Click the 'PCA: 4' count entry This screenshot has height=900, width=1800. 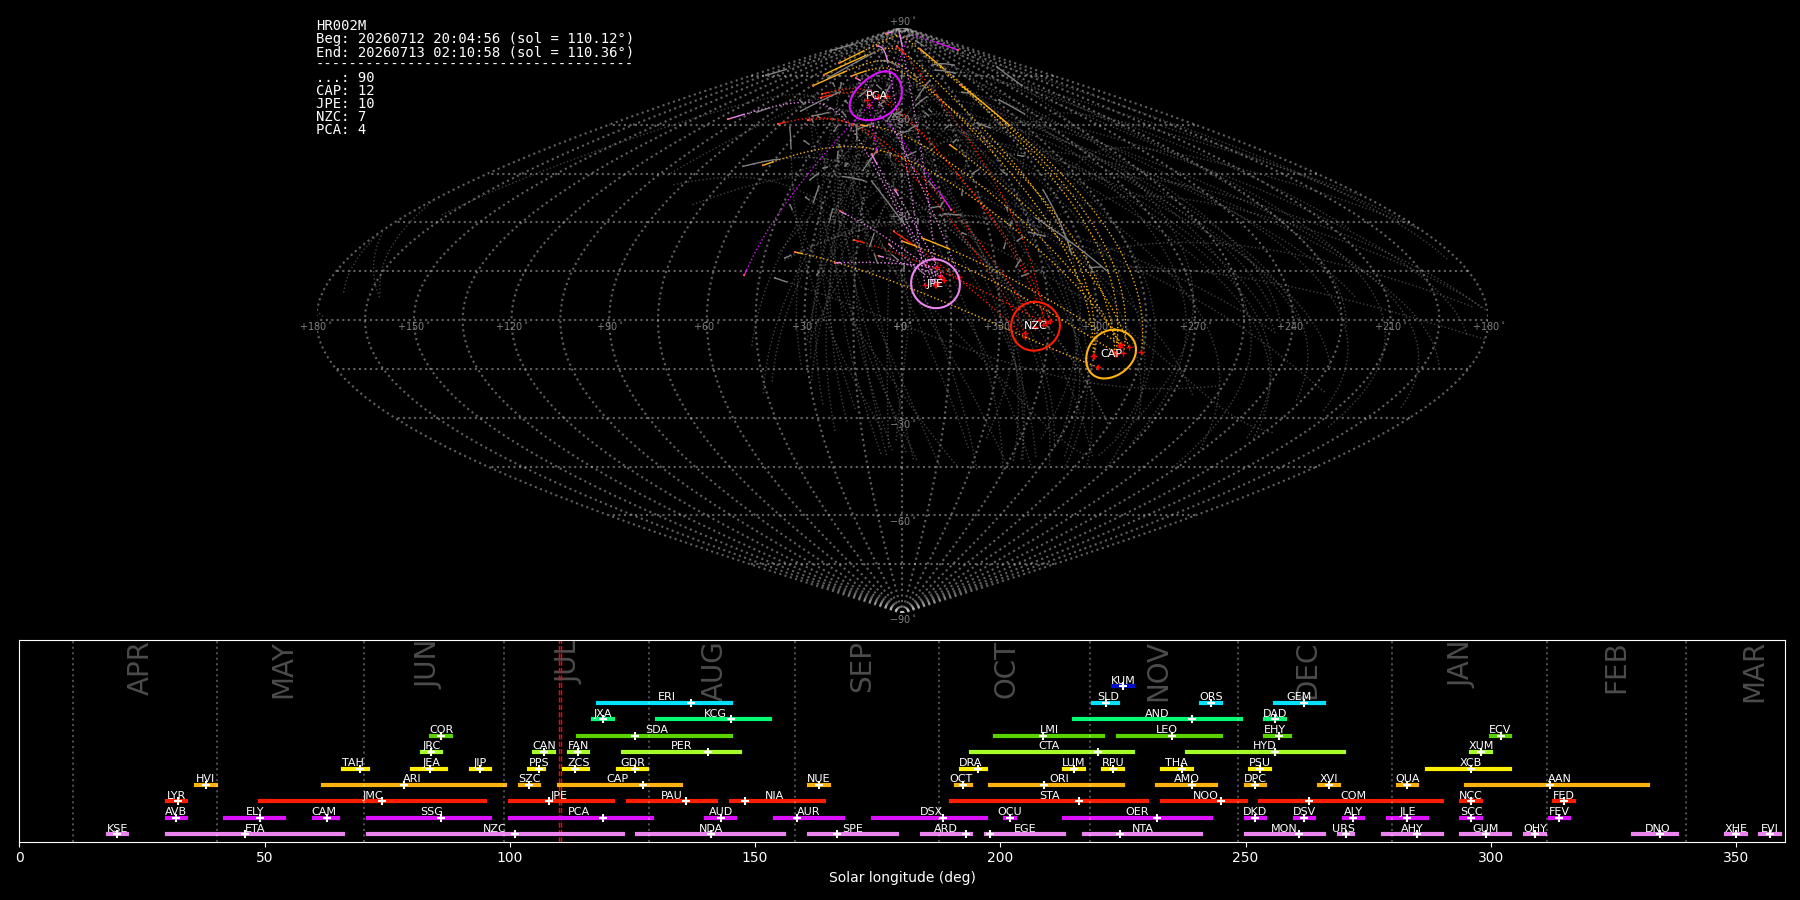pyautogui.click(x=341, y=130)
